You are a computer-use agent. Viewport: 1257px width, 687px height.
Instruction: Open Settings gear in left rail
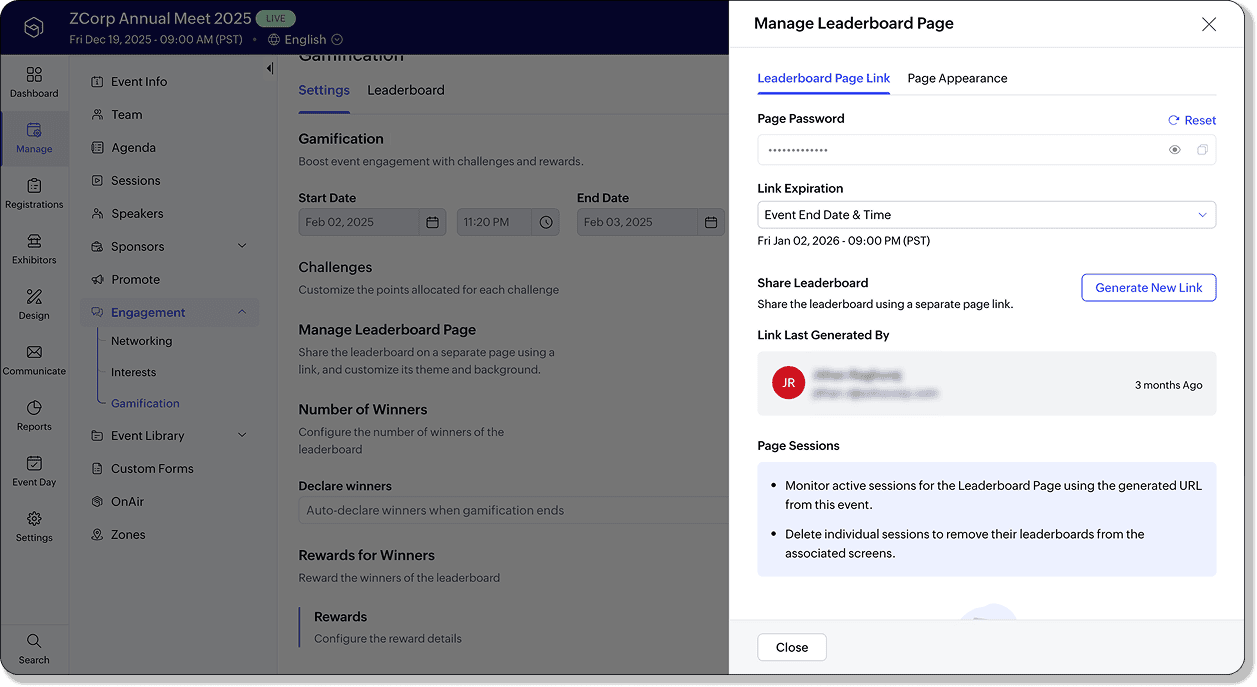click(34, 519)
